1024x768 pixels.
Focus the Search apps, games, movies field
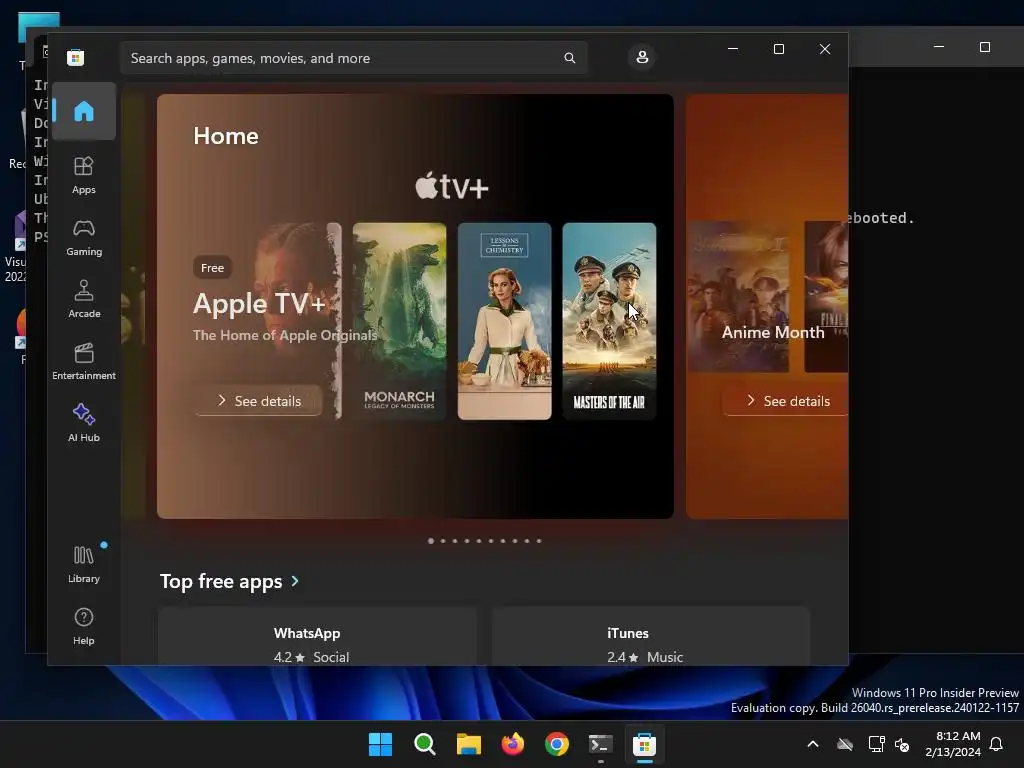[353, 58]
